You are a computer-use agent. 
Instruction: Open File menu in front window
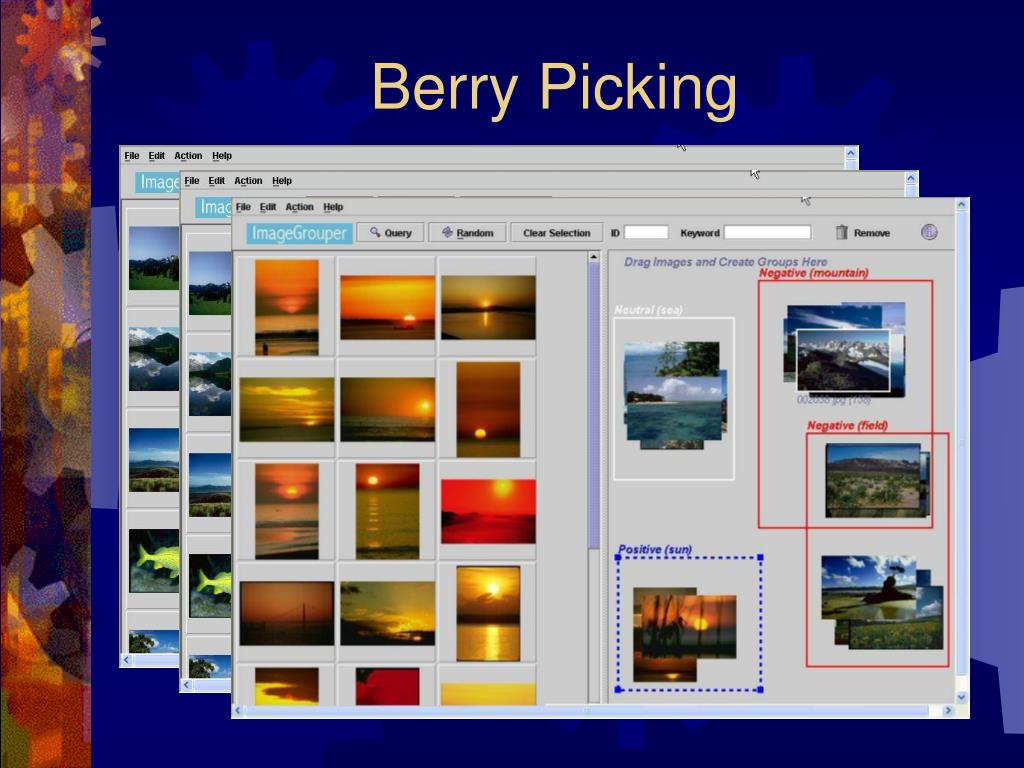tap(243, 207)
